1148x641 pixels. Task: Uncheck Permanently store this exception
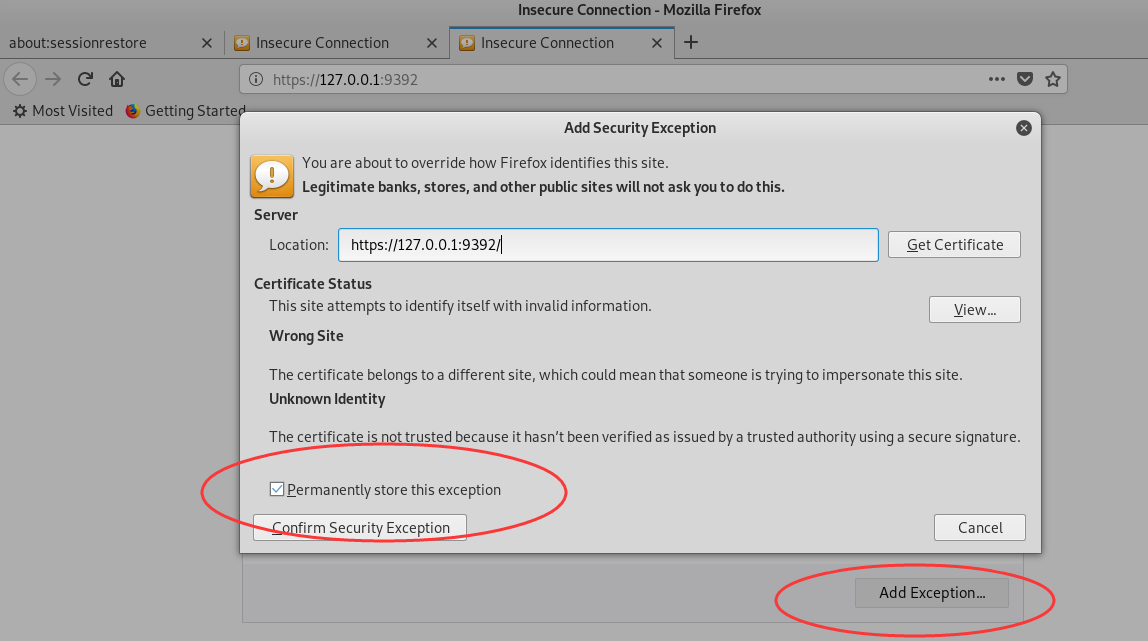277,489
